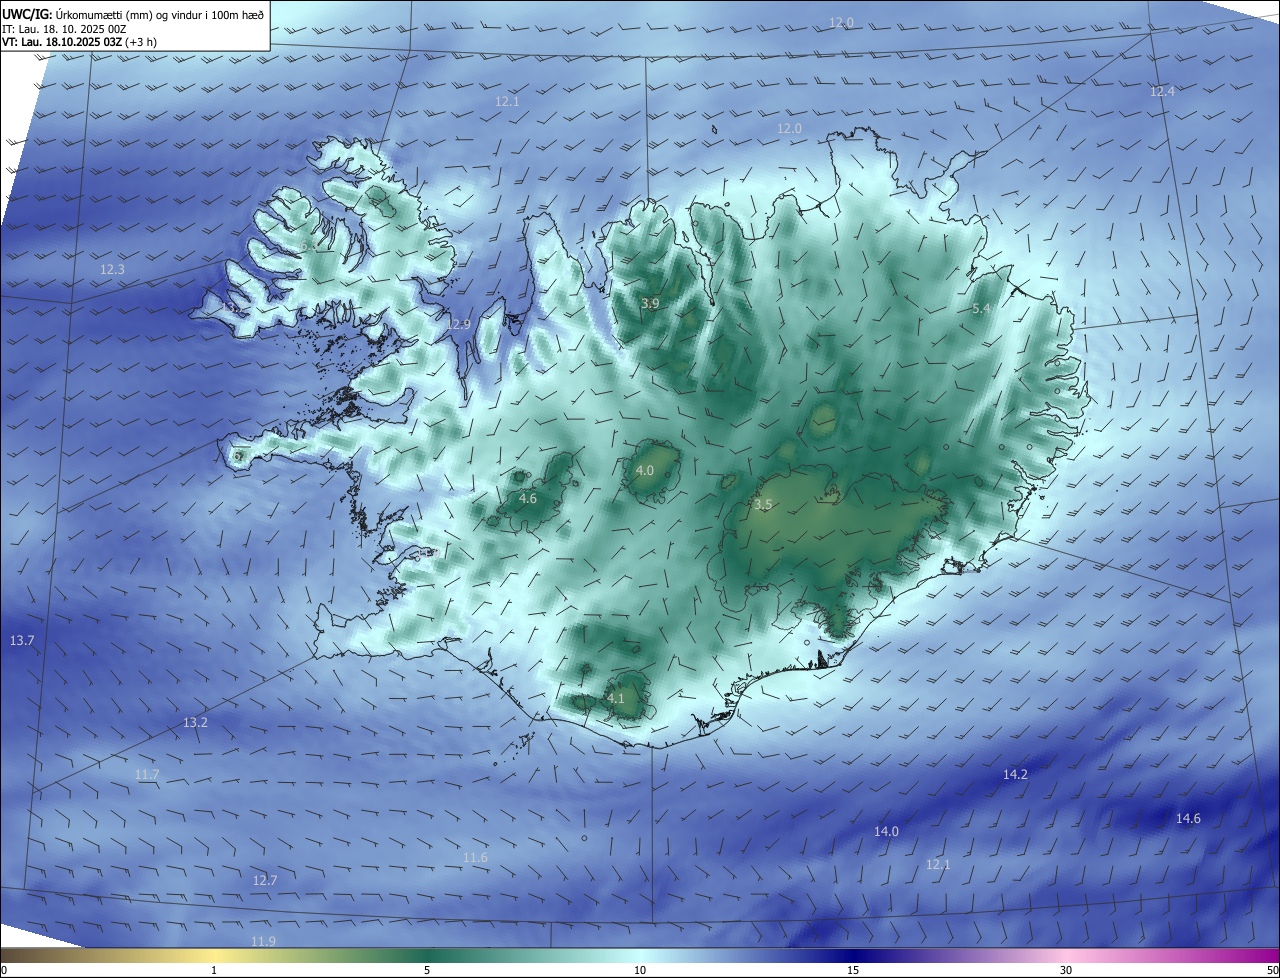Screen dimensions: 1280x978
Task: Click the 15 tick on the color scale
Action: click(853, 970)
